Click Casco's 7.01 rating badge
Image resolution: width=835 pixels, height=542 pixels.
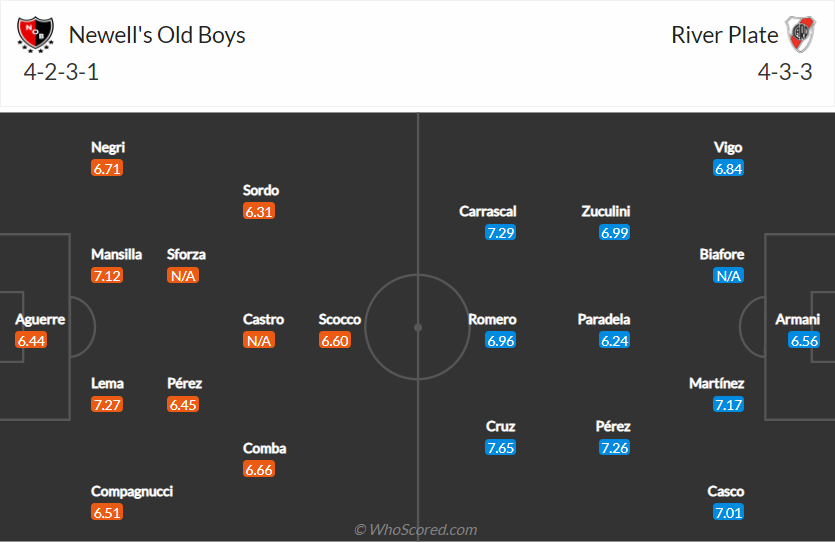728,513
